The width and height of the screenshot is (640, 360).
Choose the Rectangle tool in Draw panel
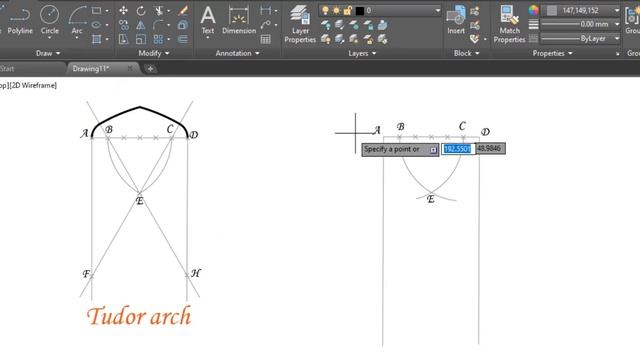tap(97, 11)
